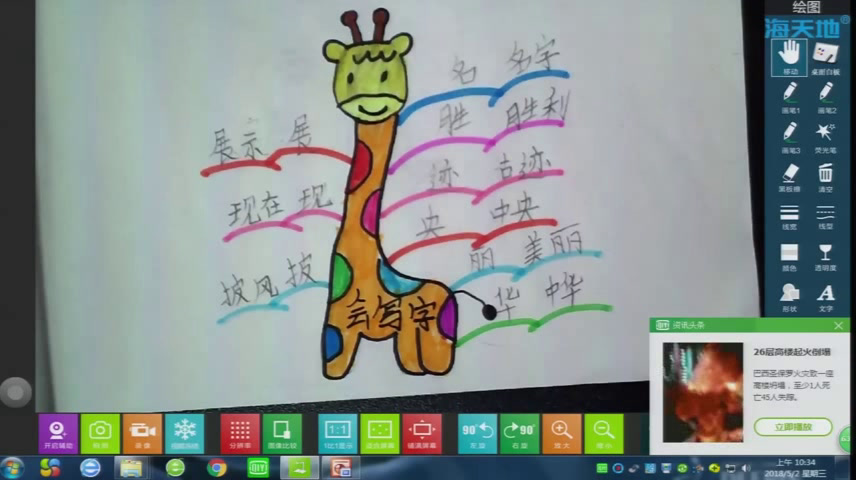Select the 移动 hand move tool
This screenshot has height=480, width=856.
(x=790, y=53)
